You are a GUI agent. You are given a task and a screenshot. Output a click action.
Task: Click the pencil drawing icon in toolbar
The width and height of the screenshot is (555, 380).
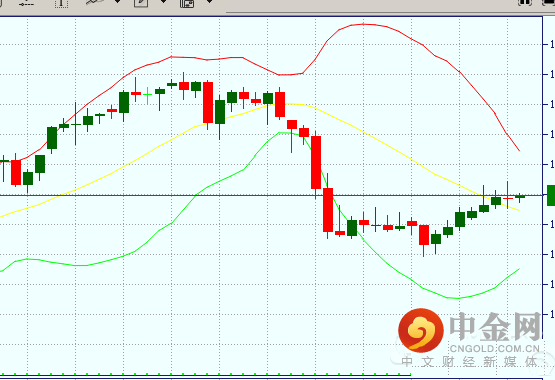coord(141,3)
